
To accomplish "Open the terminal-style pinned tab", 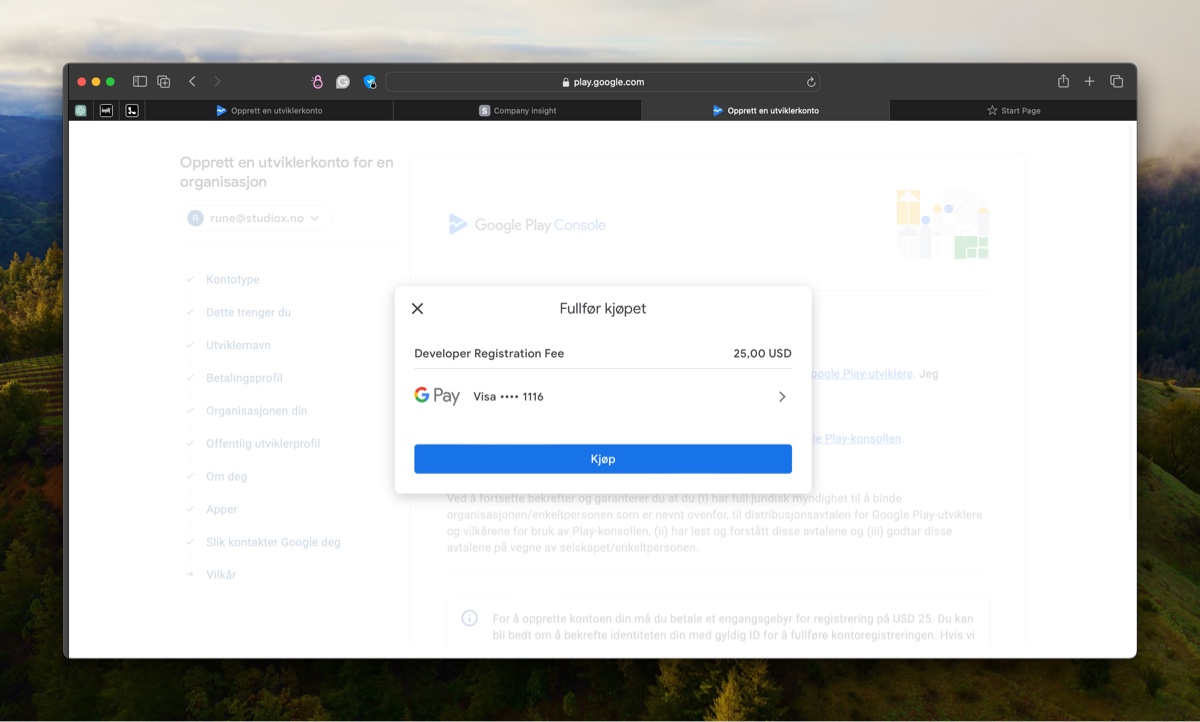I will [x=132, y=111].
